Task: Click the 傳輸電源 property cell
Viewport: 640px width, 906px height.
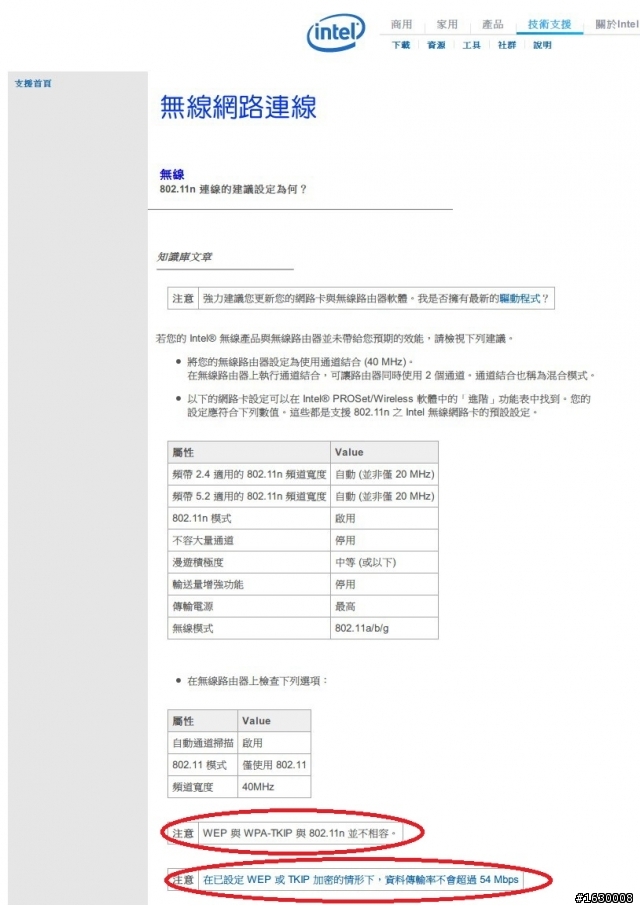Action: (x=249, y=606)
